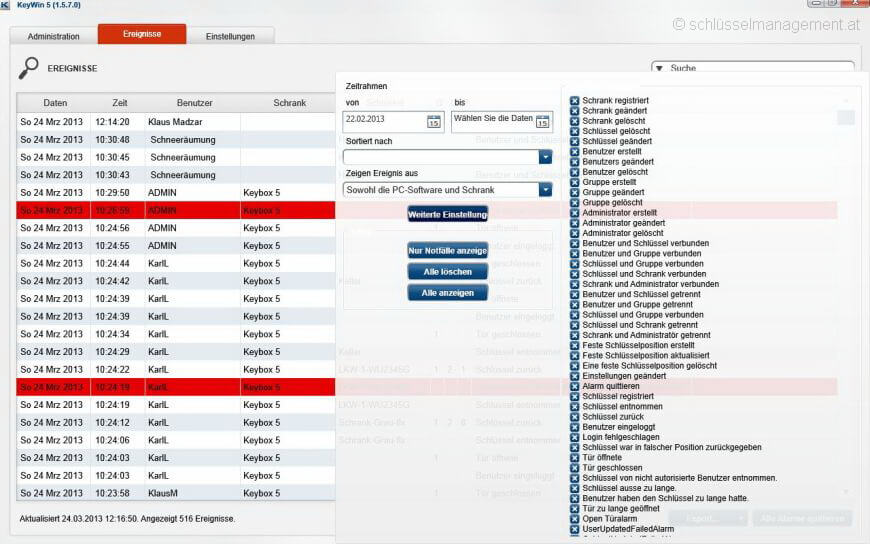Click the X icon beside 'Alarm quittieren'
Image resolution: width=870 pixels, height=544 pixels.
tap(575, 386)
